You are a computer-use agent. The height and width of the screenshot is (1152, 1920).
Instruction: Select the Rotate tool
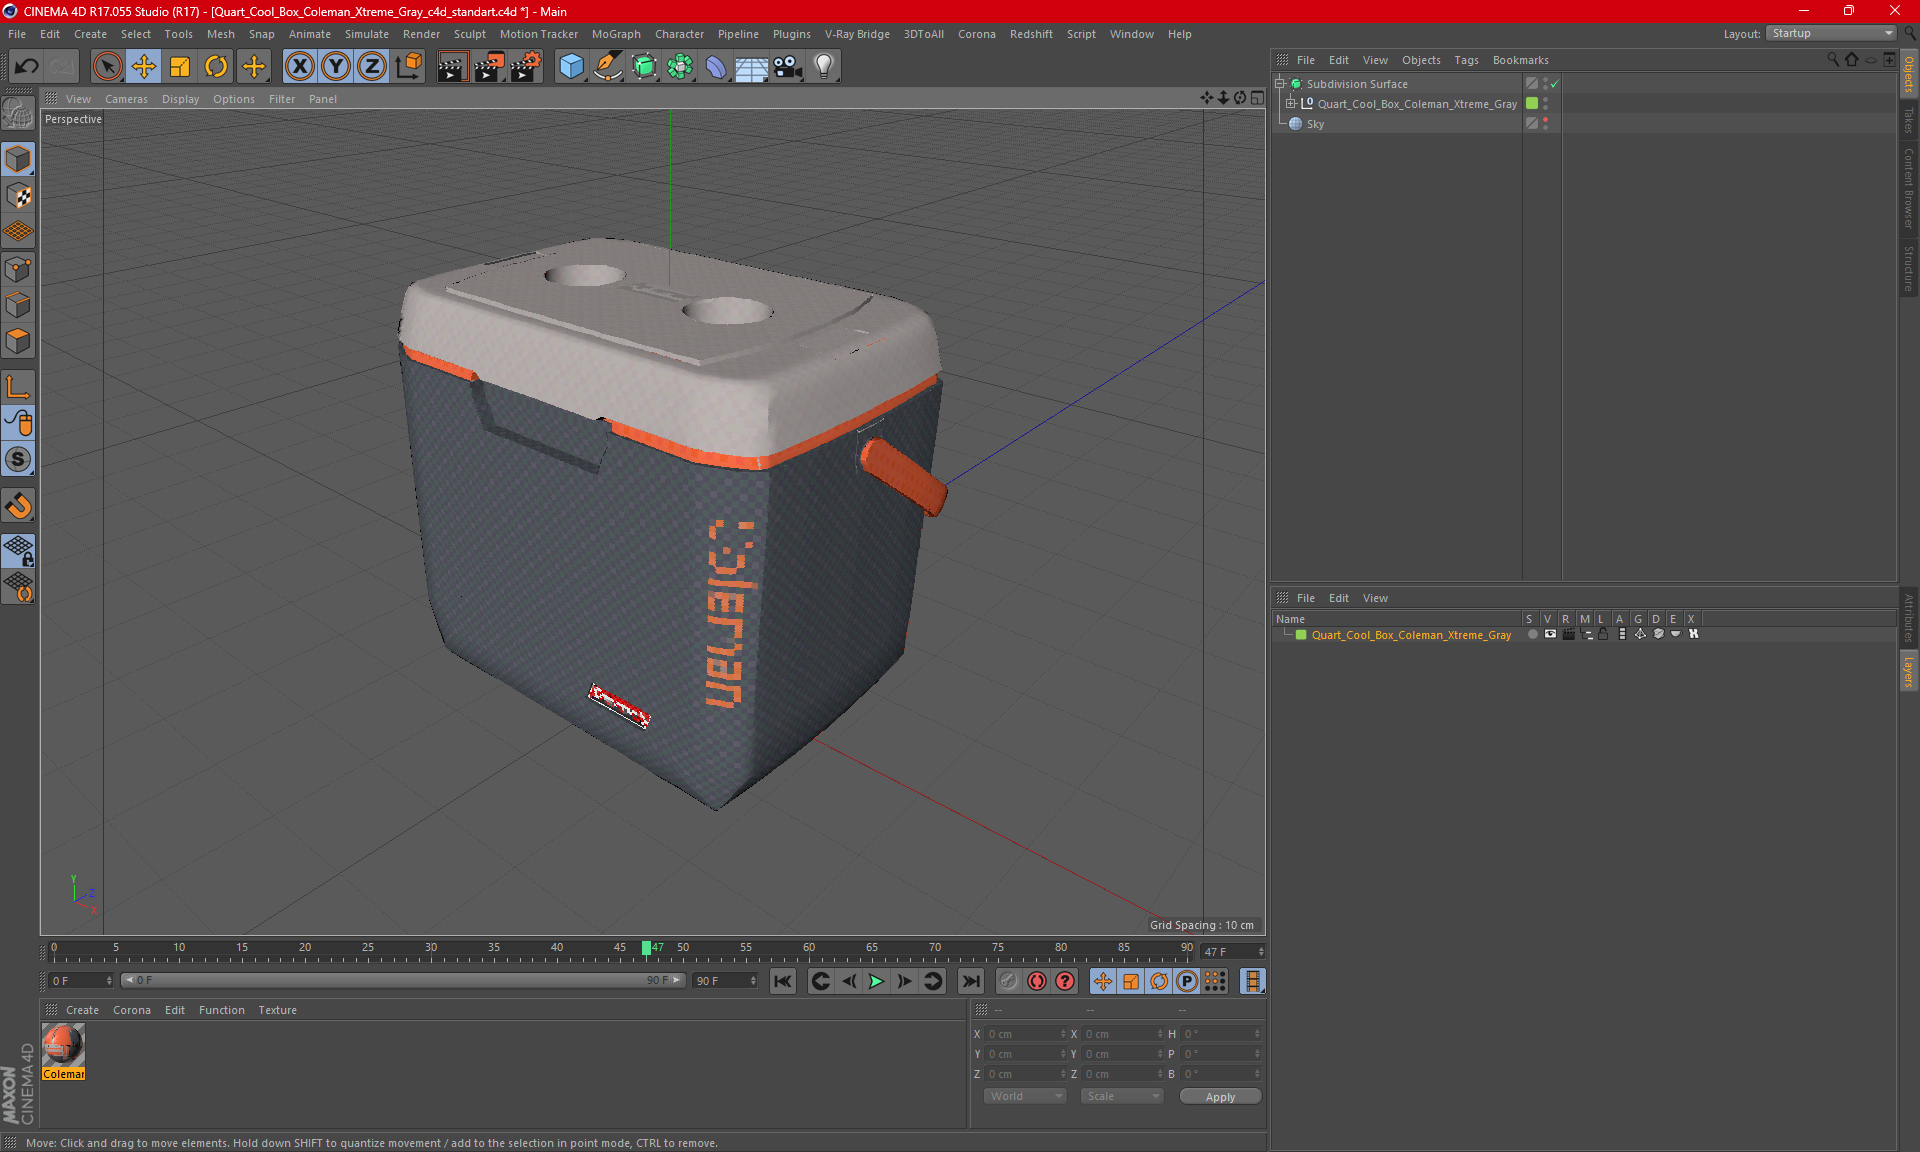[216, 67]
